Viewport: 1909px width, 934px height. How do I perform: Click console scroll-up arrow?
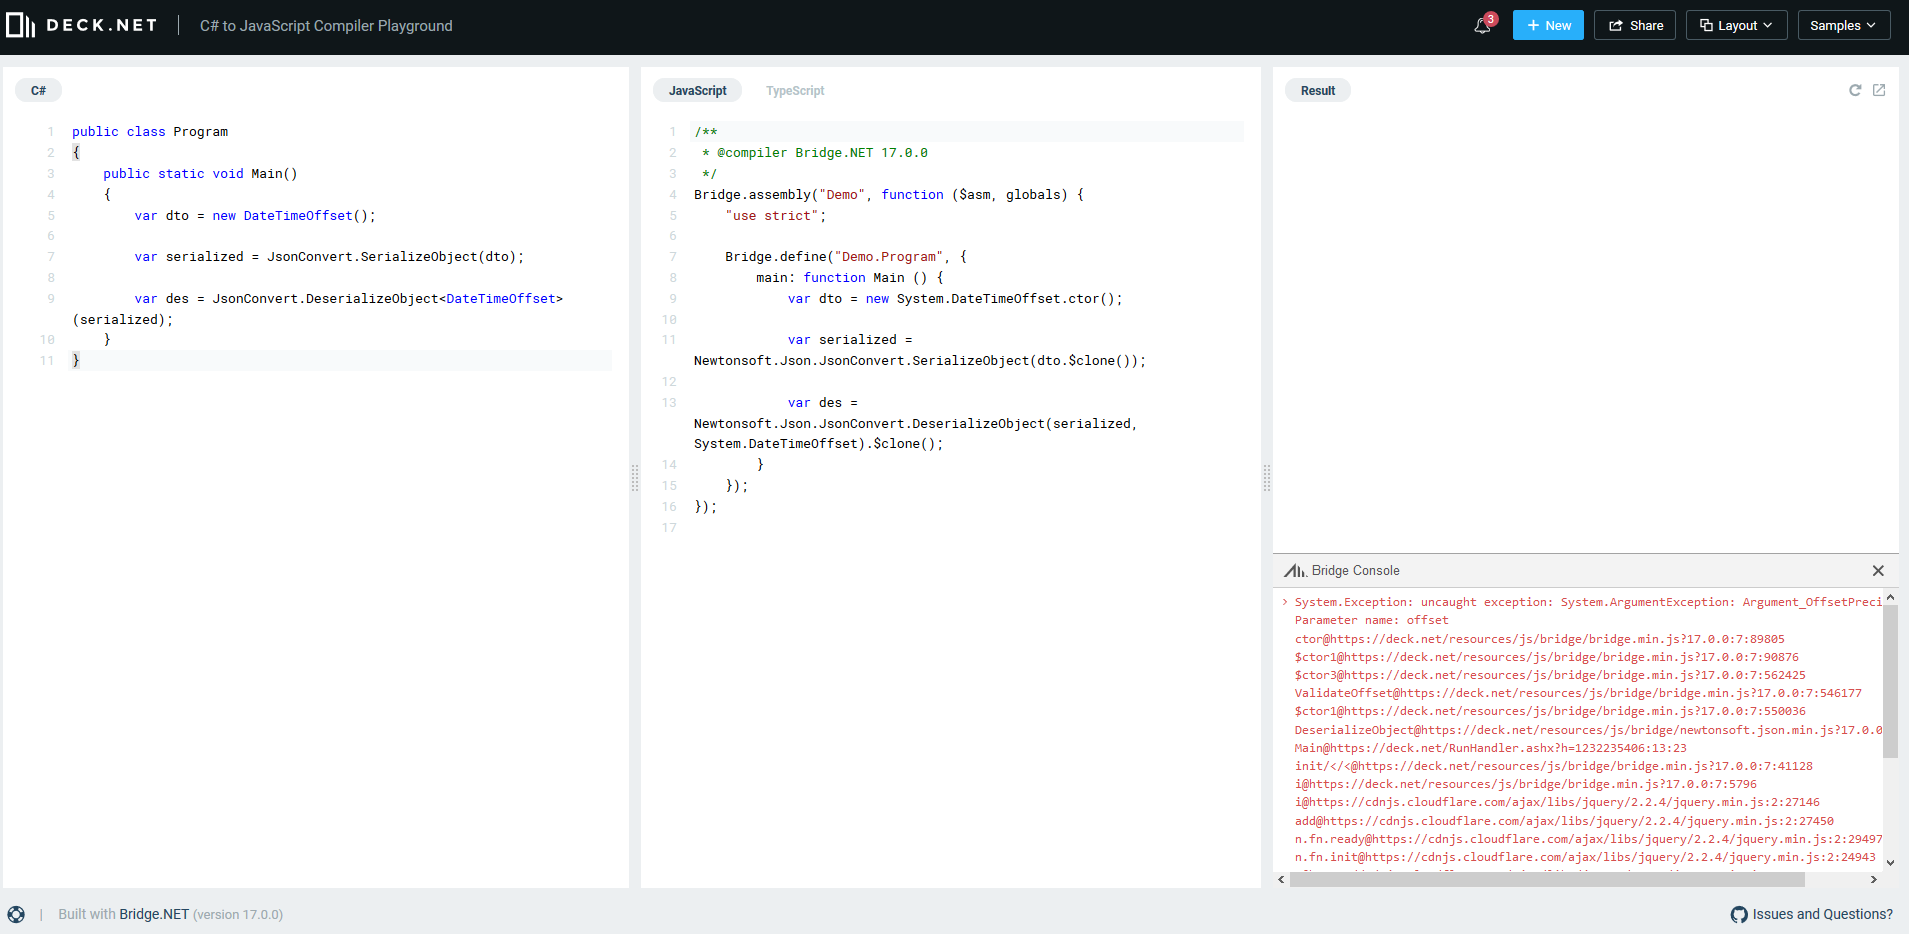[1890, 597]
